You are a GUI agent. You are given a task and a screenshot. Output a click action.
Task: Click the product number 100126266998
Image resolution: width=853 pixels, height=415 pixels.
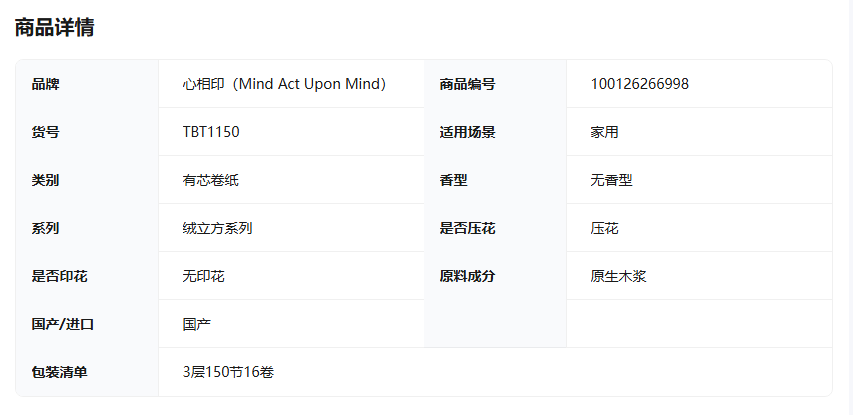pos(639,84)
